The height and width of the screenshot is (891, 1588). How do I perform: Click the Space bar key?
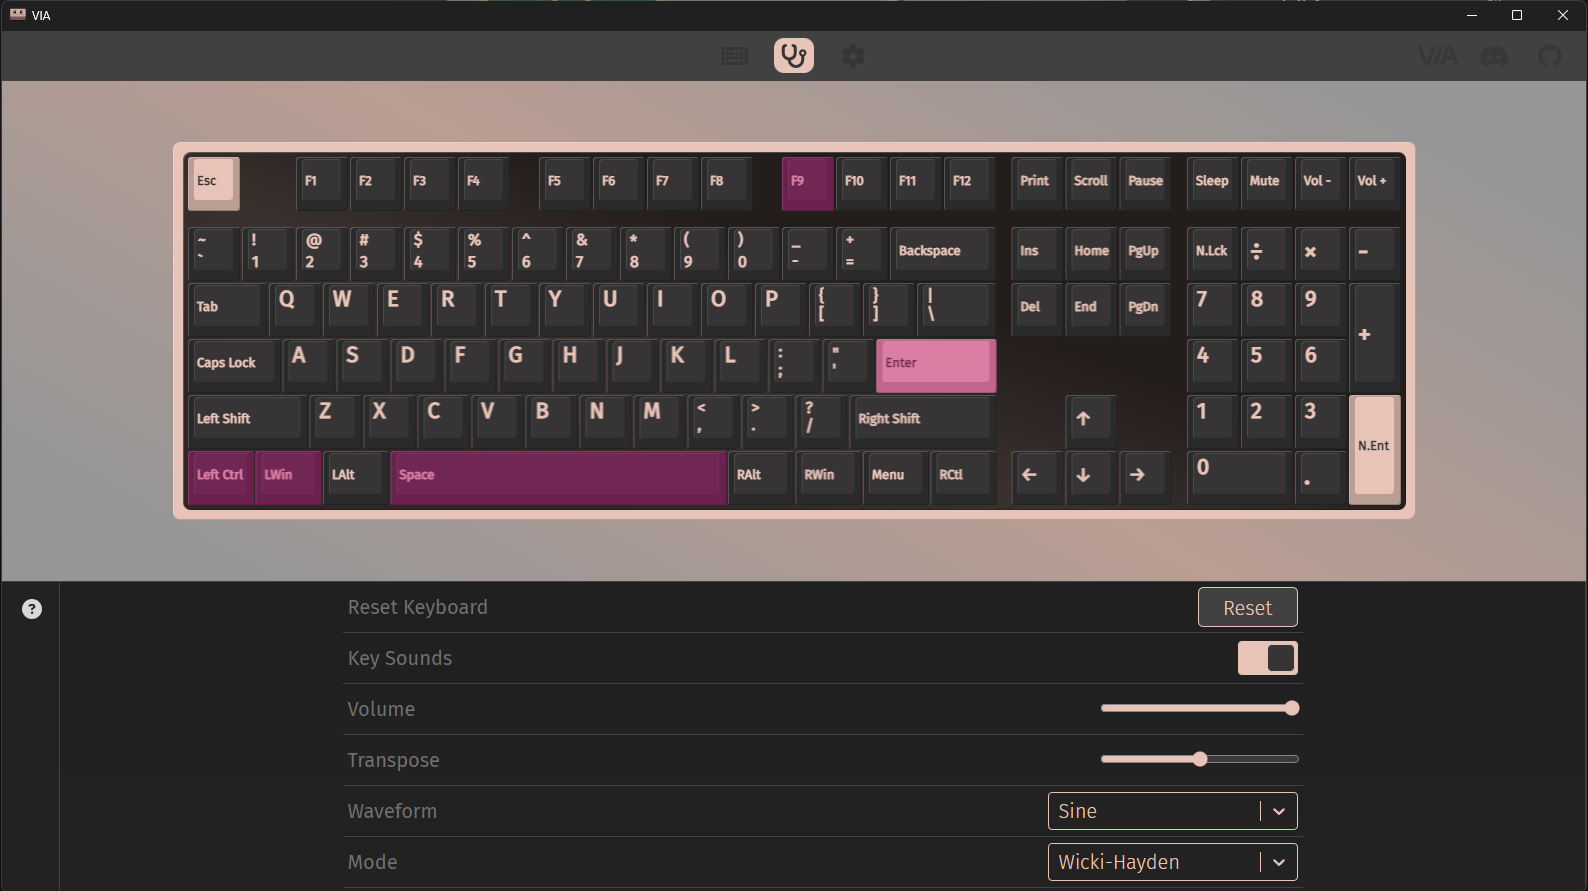558,476
